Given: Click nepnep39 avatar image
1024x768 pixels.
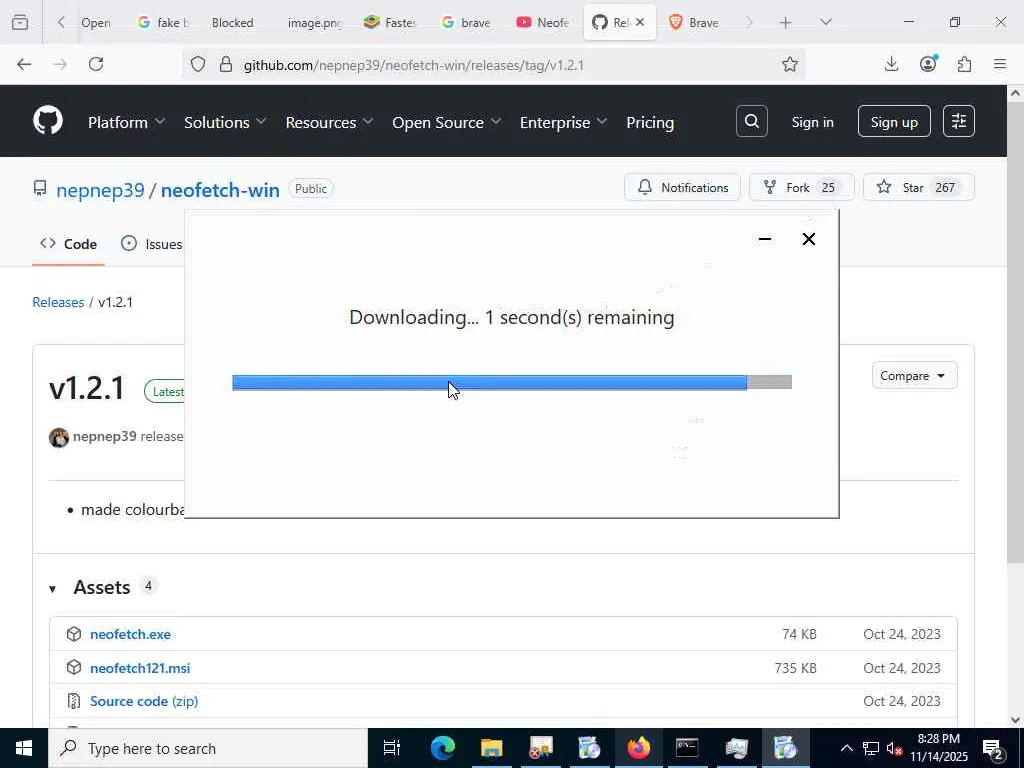Looking at the screenshot, I should tap(59, 437).
